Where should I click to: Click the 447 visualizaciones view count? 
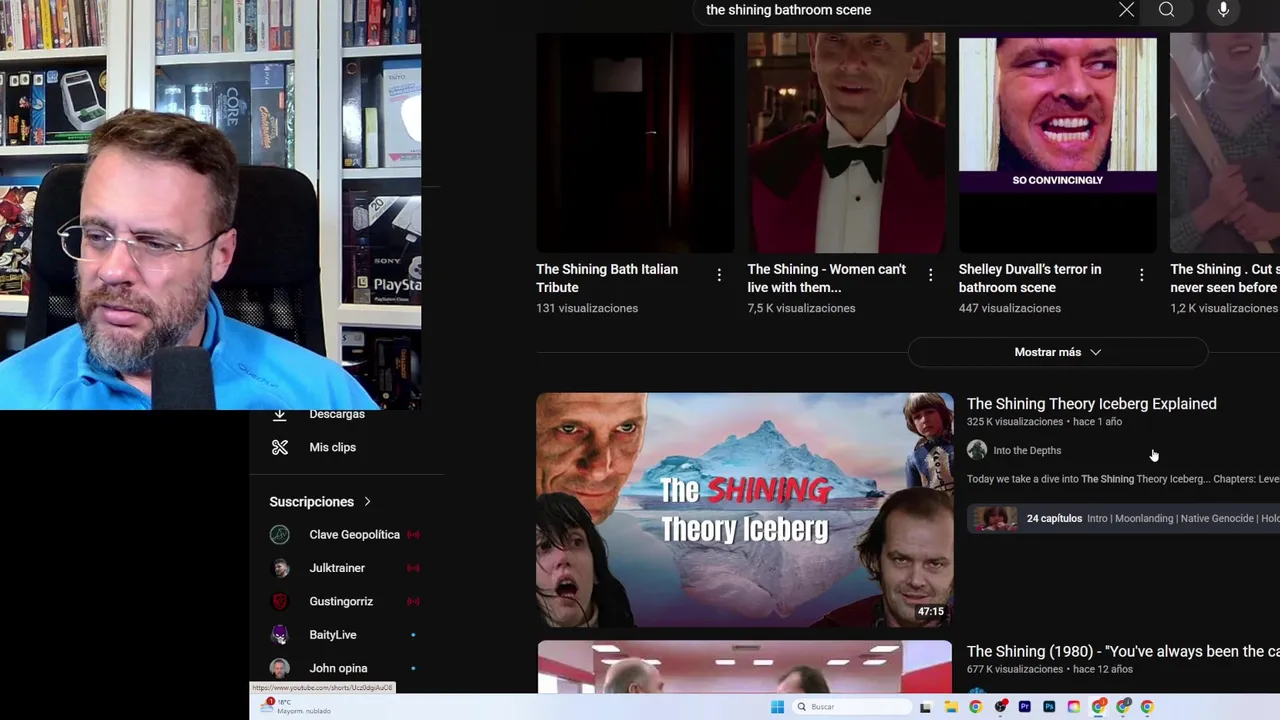pyautogui.click(x=1010, y=308)
